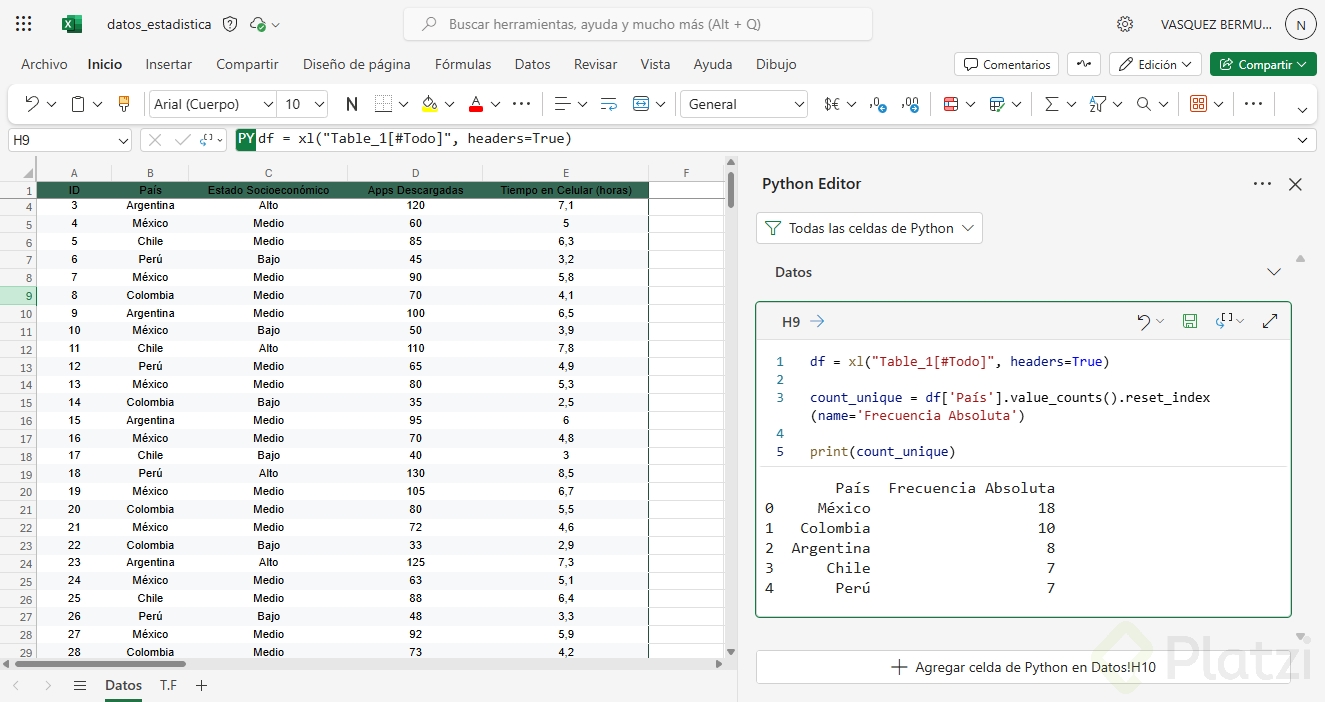The width and height of the screenshot is (1325, 702).
Task: Expand the Python code editor with arrows icon
Action: click(x=1270, y=321)
